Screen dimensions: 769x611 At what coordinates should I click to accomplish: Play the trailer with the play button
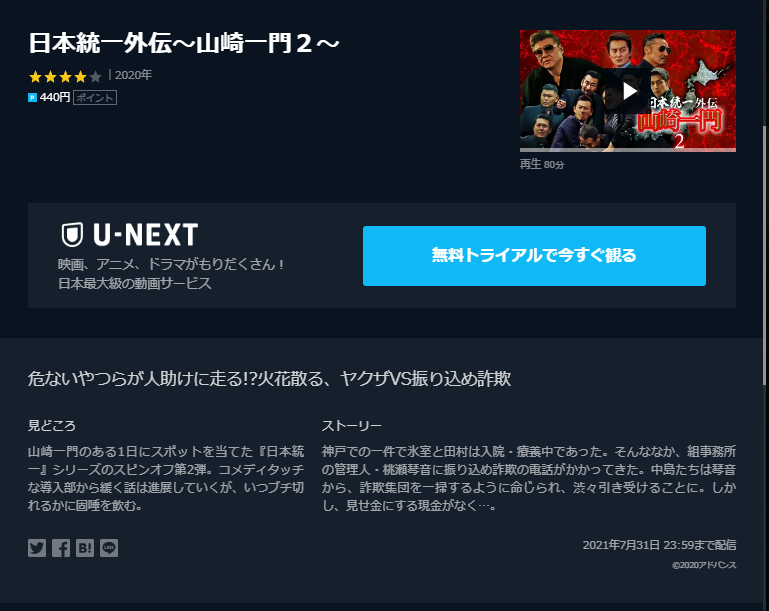pyautogui.click(x=629, y=91)
